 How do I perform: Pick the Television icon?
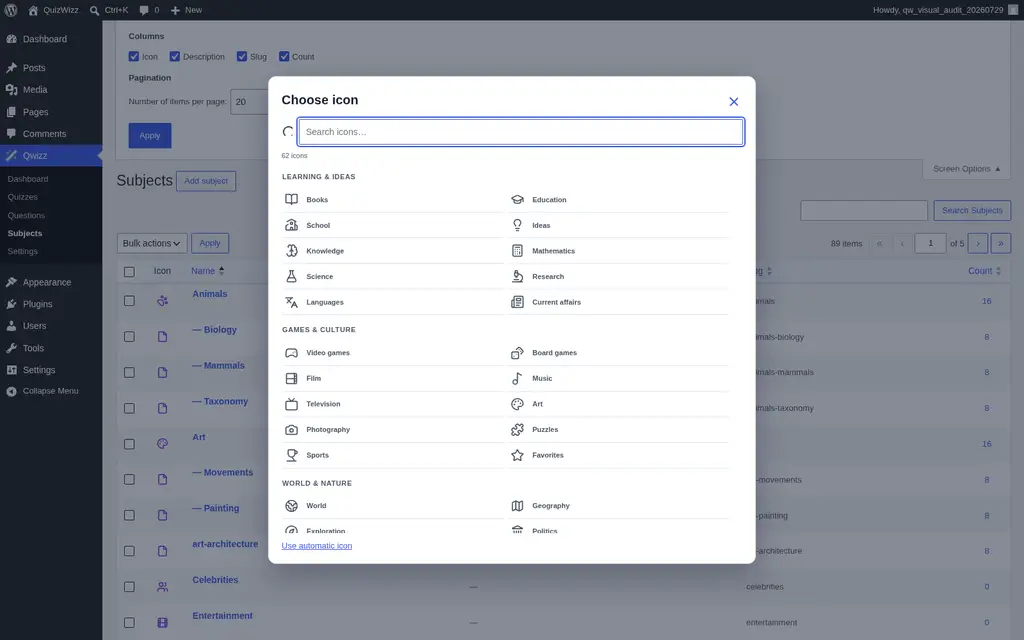392,404
